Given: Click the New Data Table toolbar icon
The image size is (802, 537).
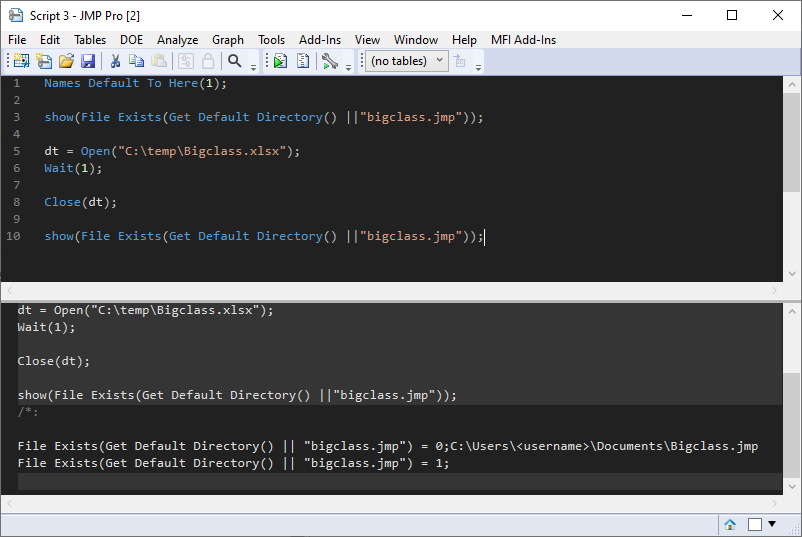Looking at the screenshot, I should click(21, 61).
